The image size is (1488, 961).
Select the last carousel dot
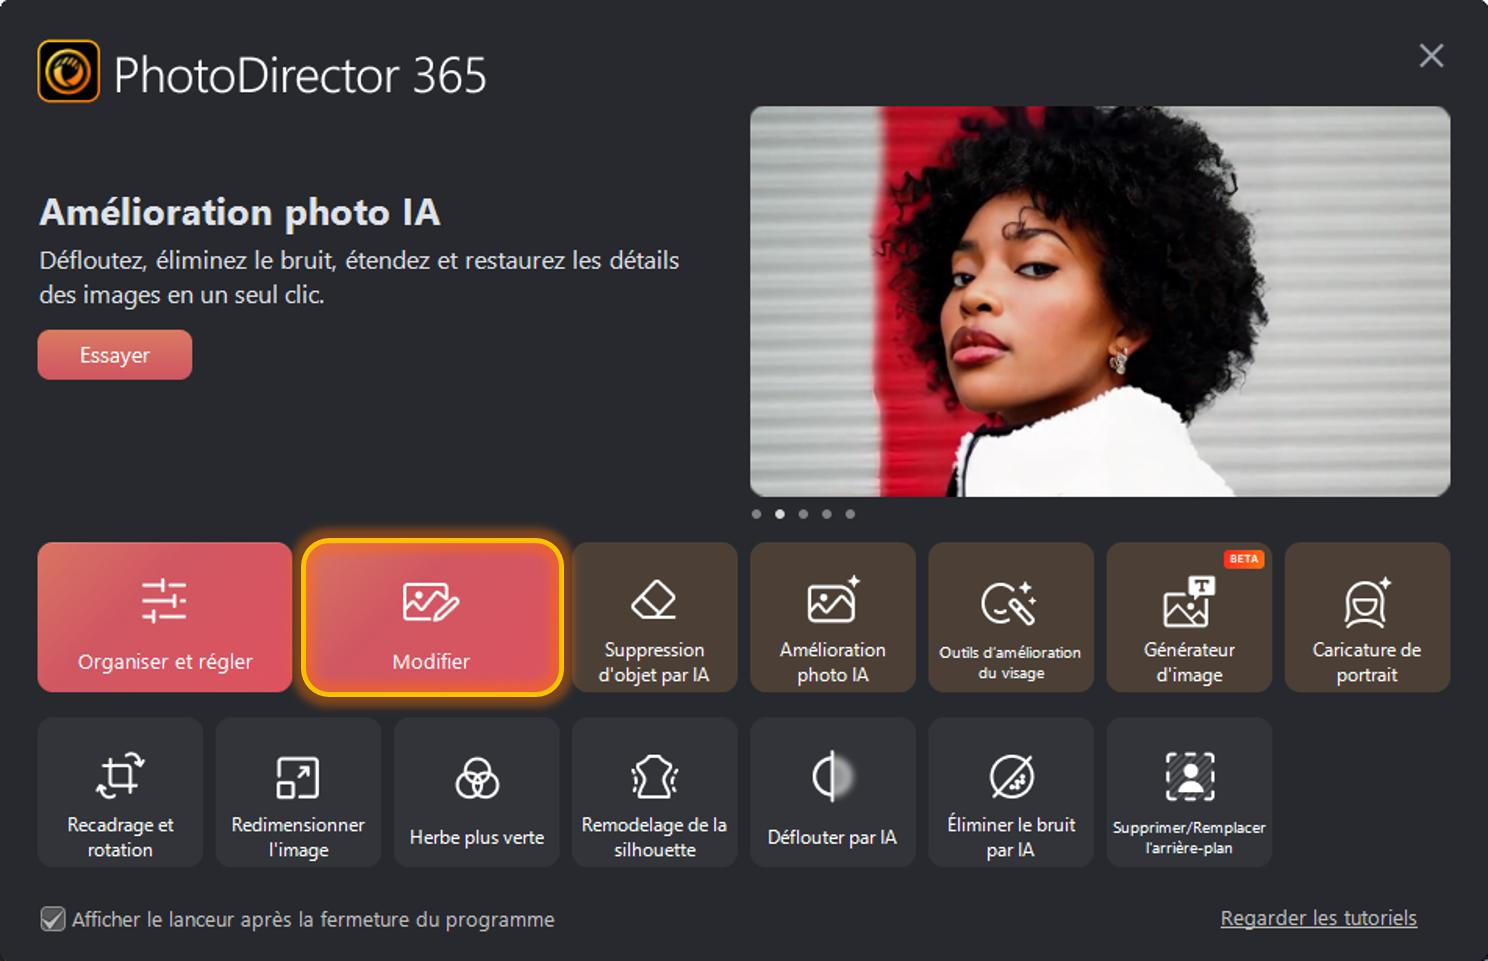850,514
